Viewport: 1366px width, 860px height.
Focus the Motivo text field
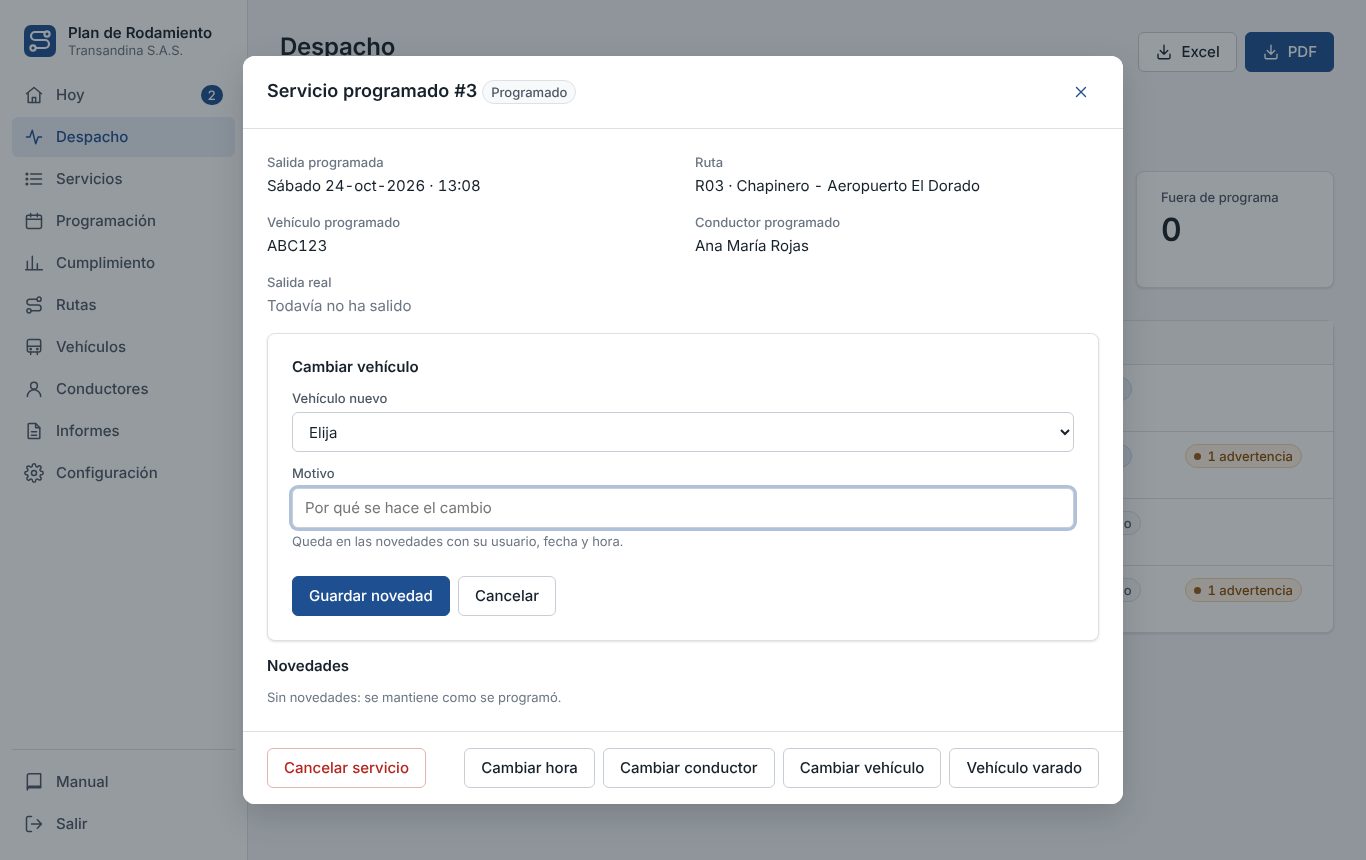coord(683,508)
